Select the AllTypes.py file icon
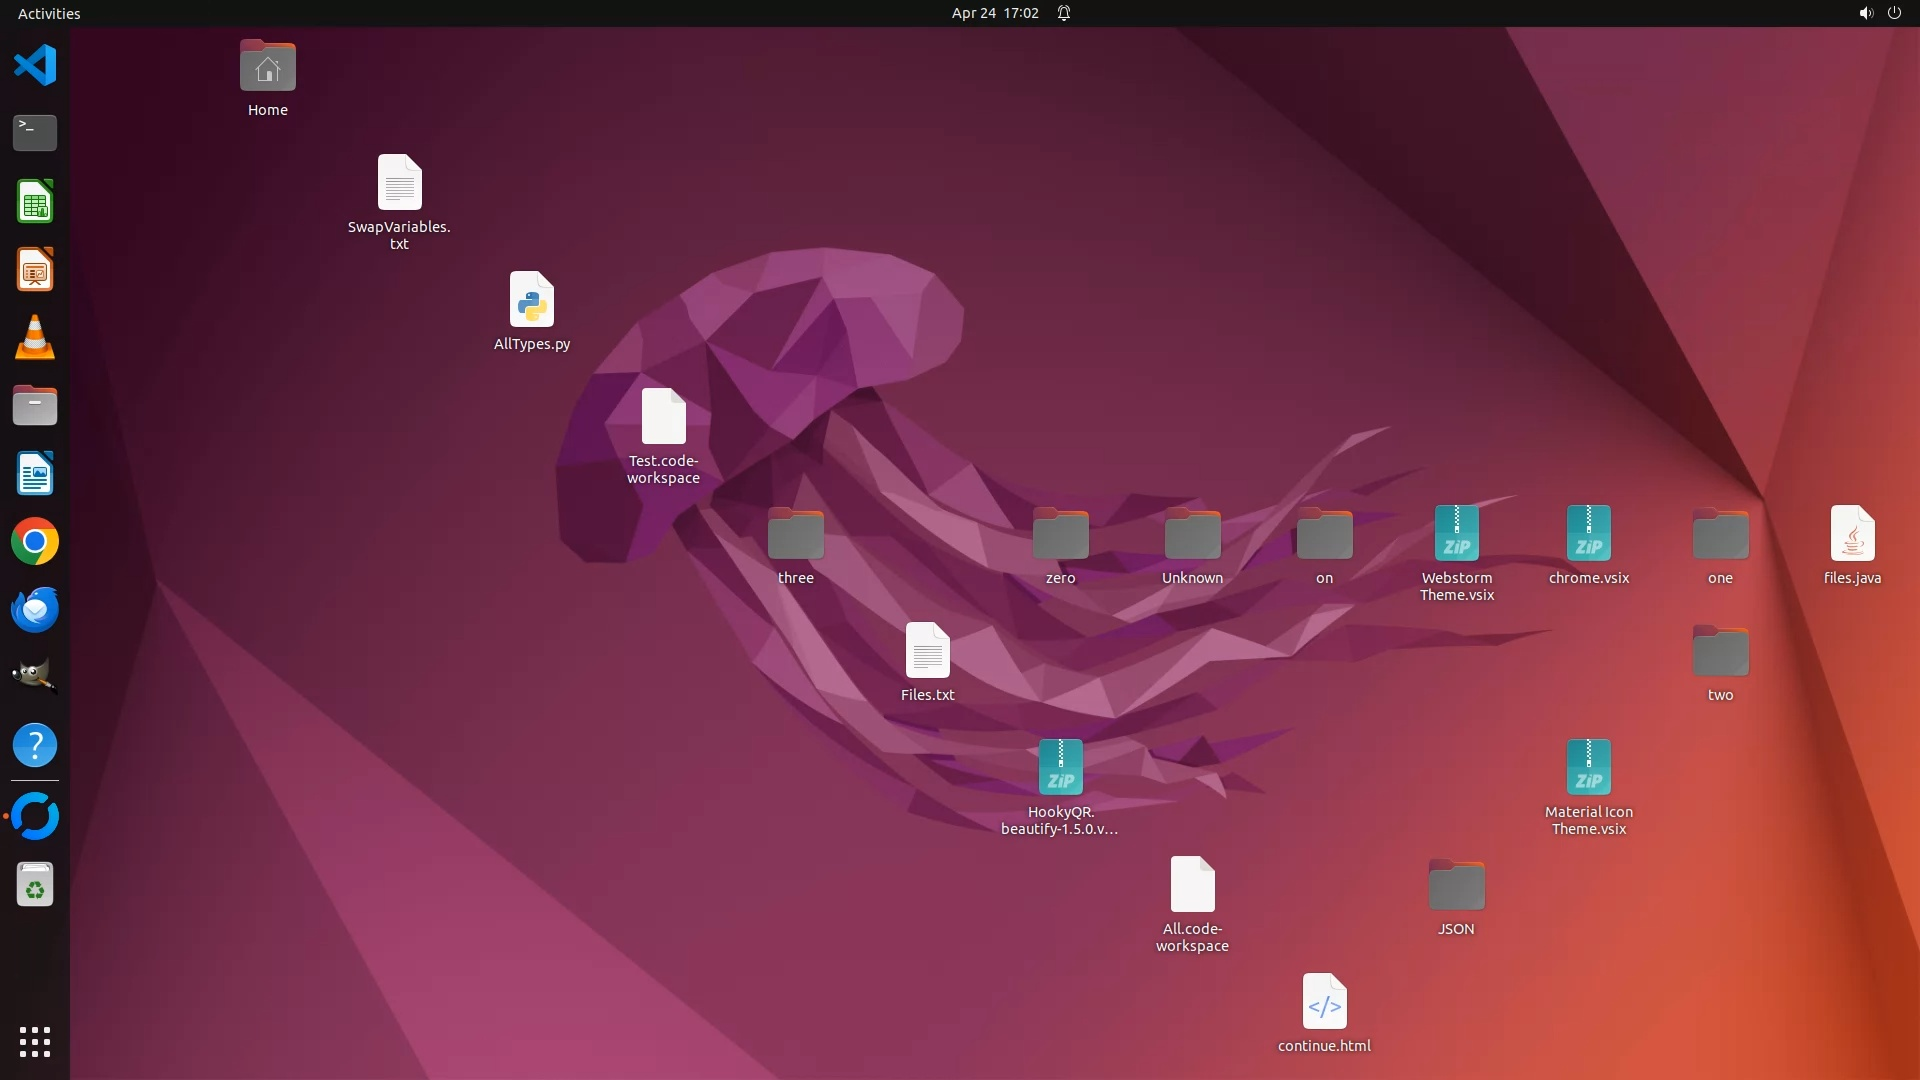 [532, 300]
